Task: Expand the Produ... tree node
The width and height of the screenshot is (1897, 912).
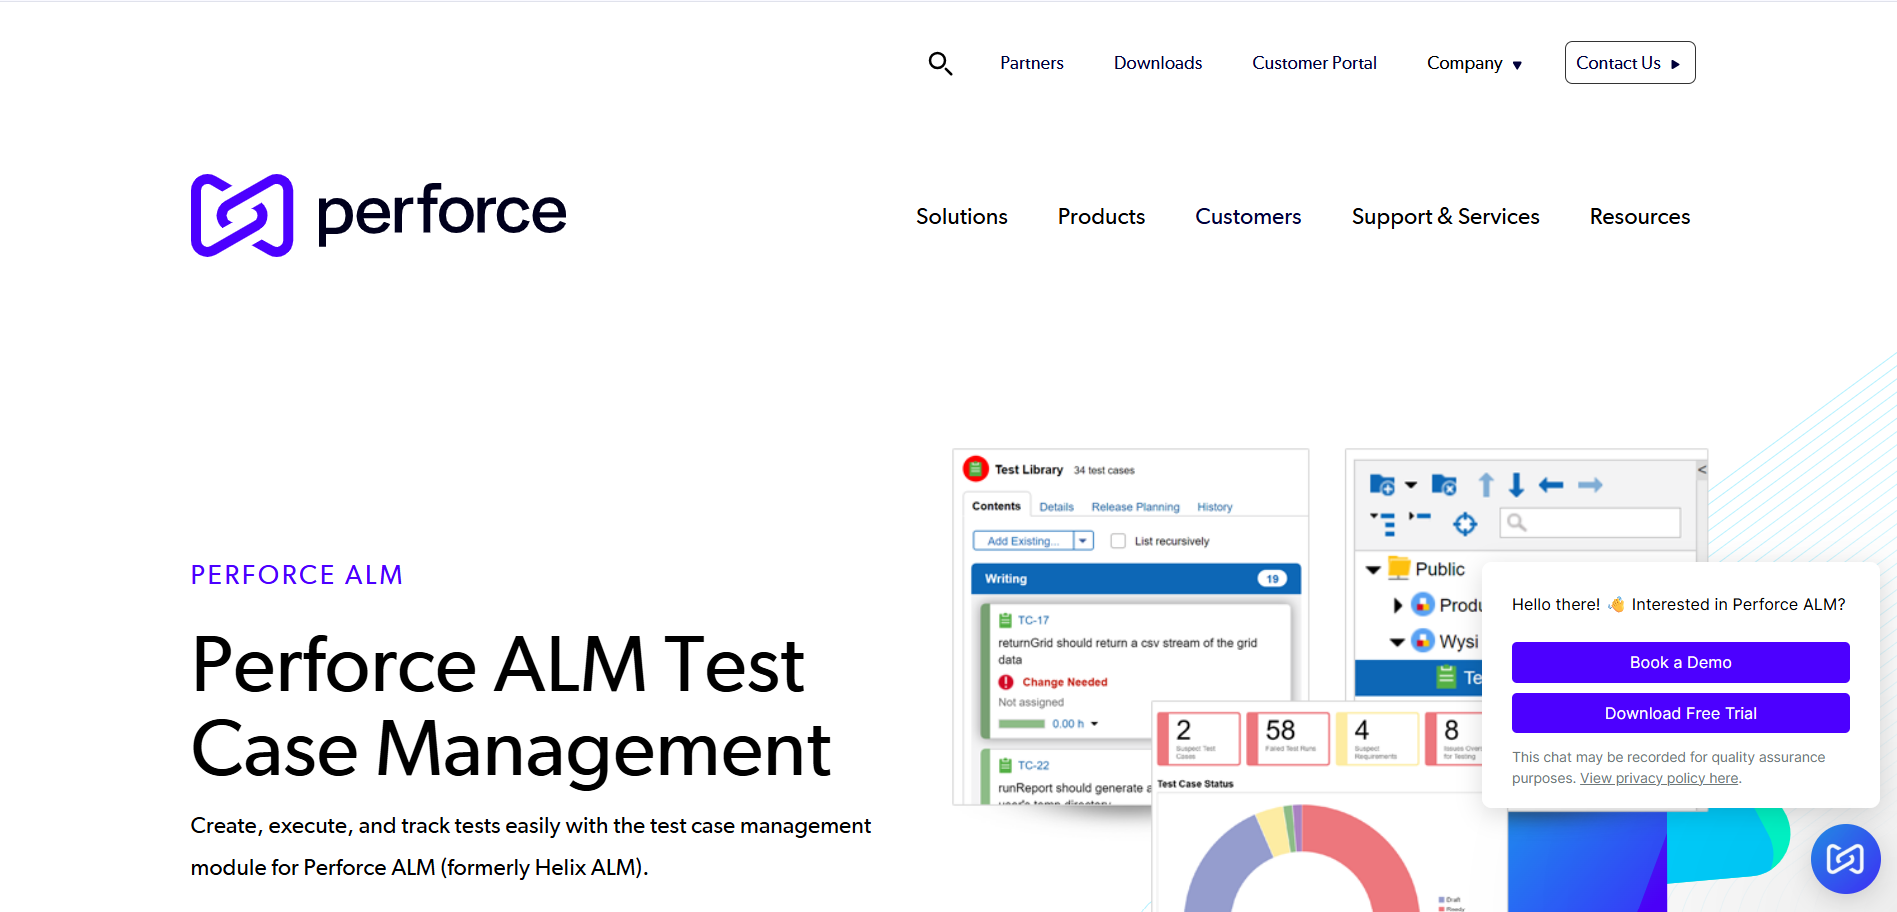Action: [1397, 605]
